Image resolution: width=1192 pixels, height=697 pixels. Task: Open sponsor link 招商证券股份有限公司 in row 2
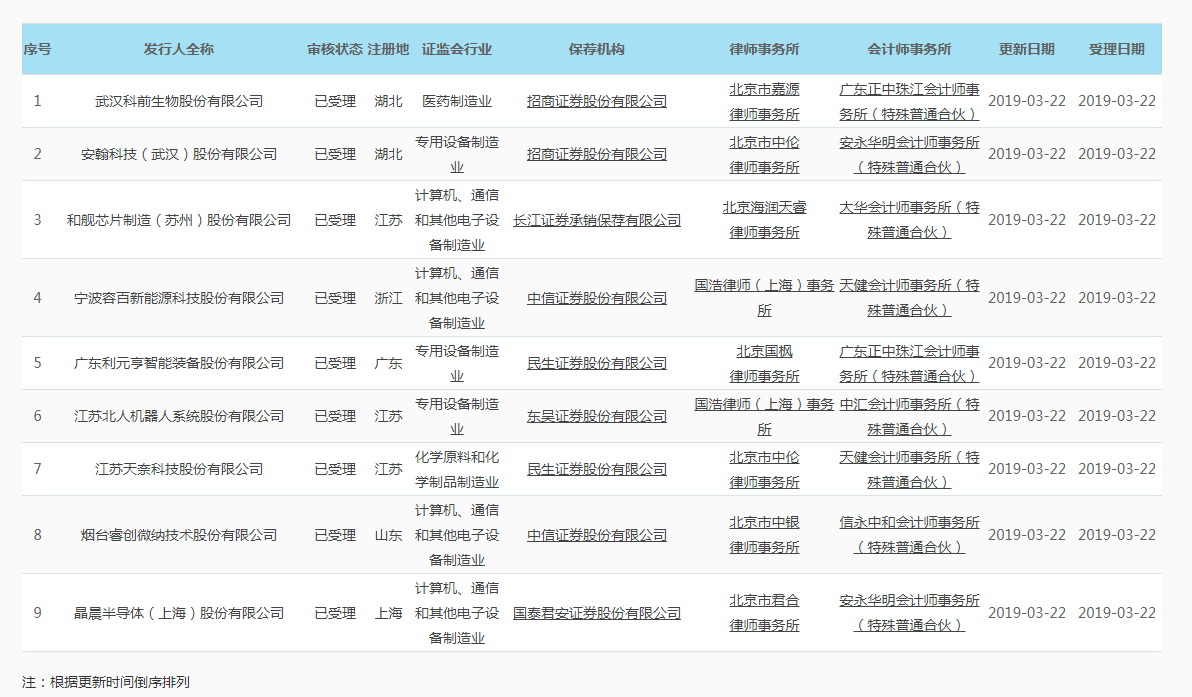[x=597, y=154]
